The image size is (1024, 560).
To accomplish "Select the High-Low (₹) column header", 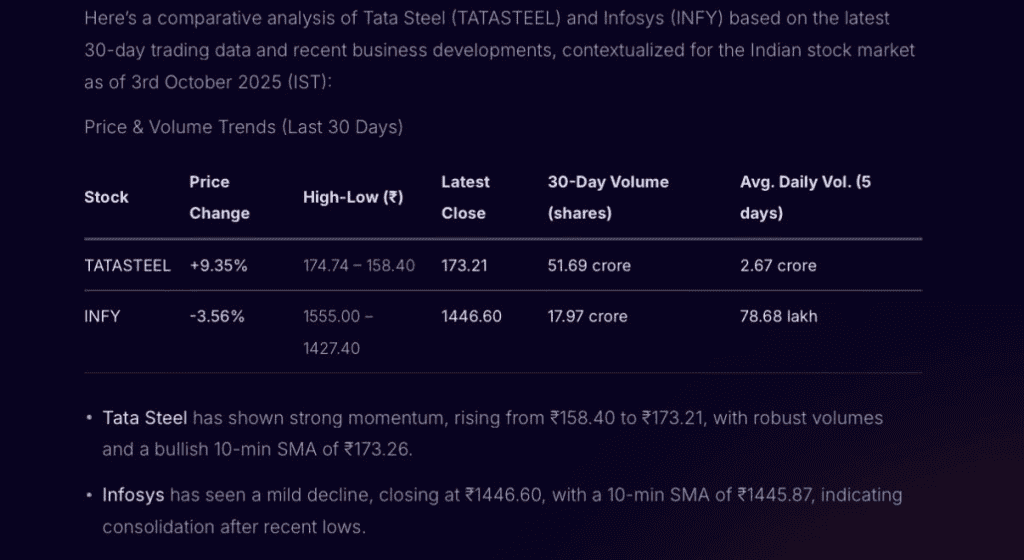I will point(353,197).
